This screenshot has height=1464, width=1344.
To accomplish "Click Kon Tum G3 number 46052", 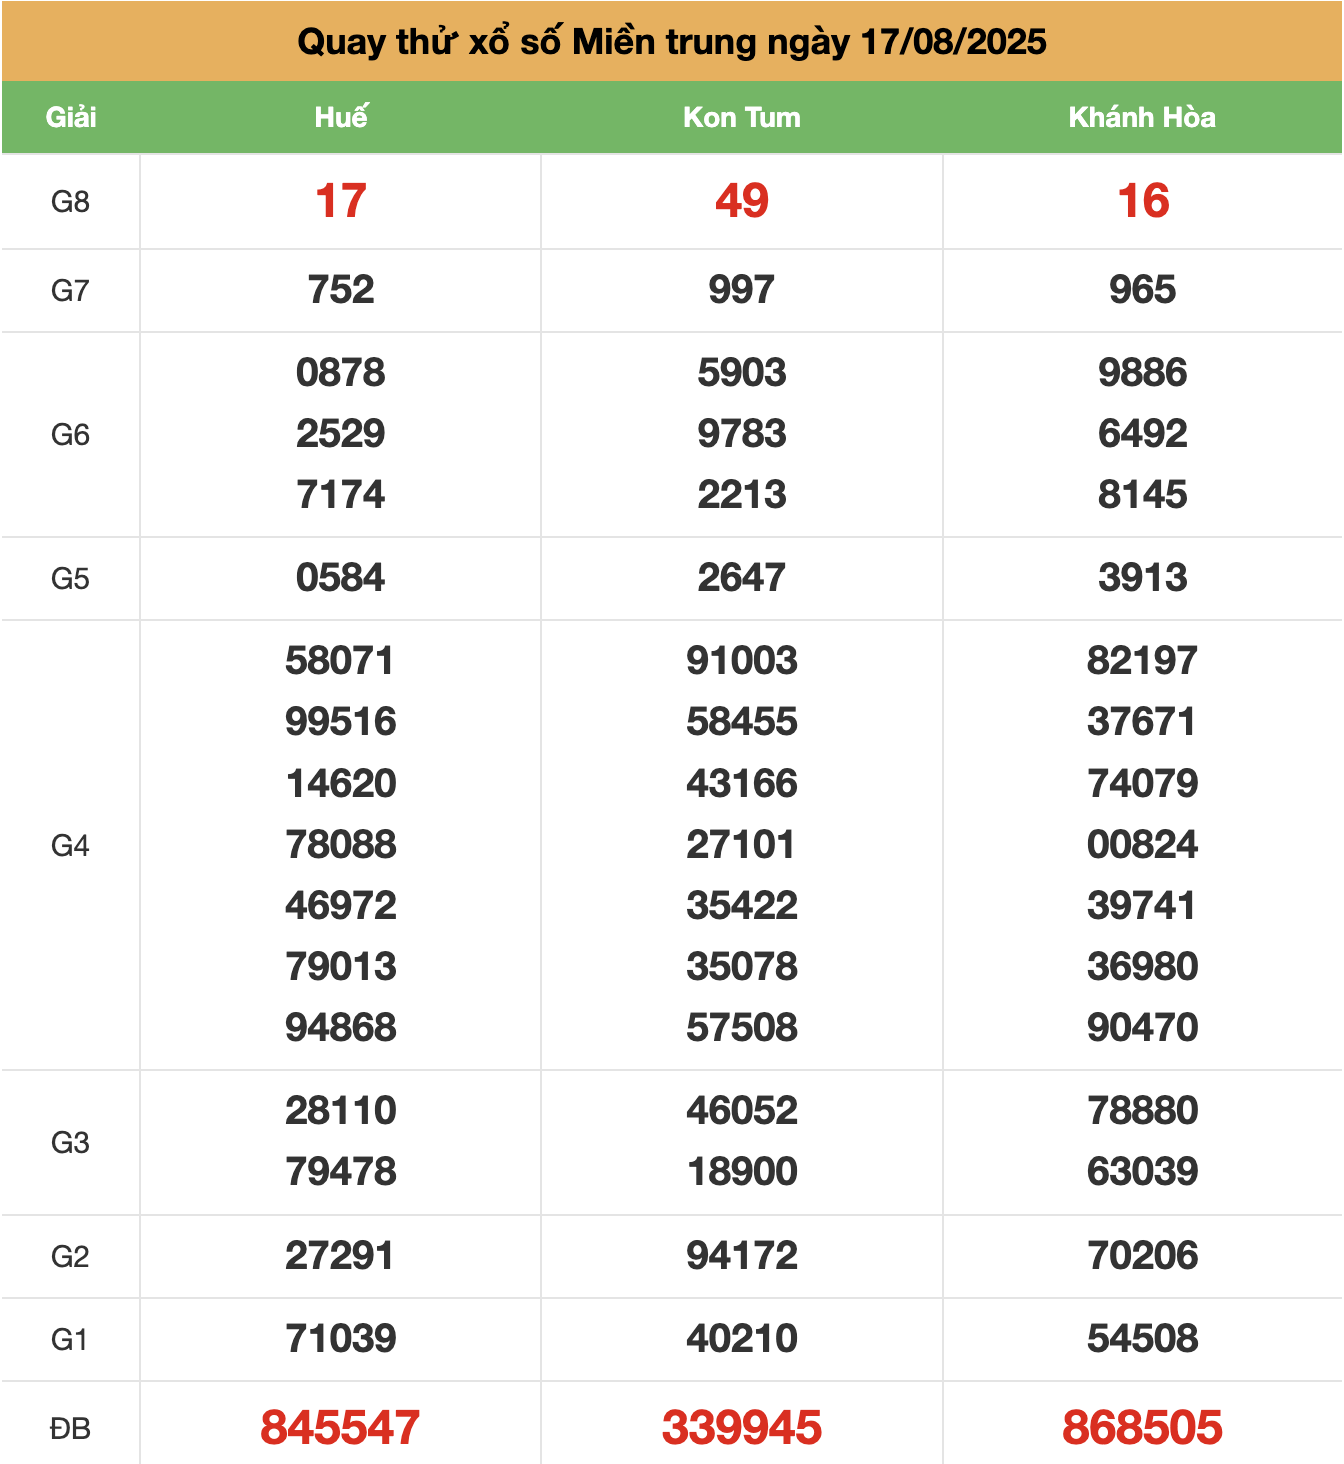I will [741, 1111].
